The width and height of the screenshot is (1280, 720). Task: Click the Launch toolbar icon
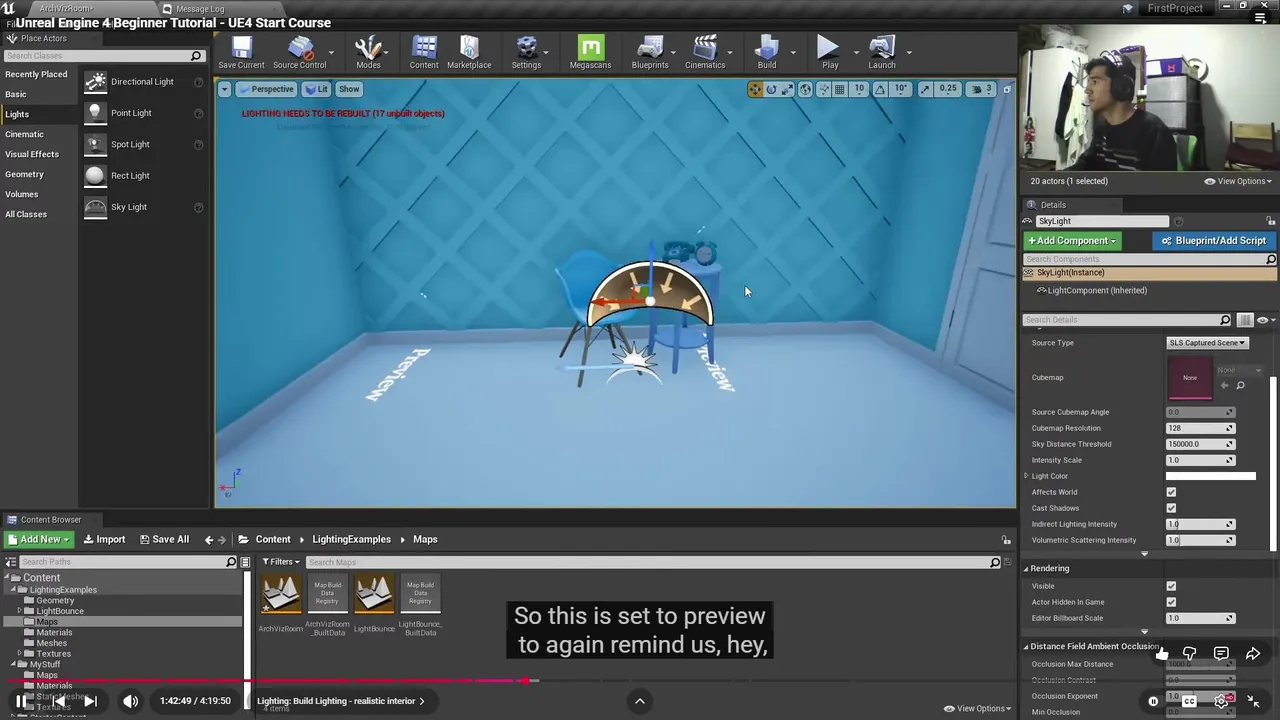point(882,53)
